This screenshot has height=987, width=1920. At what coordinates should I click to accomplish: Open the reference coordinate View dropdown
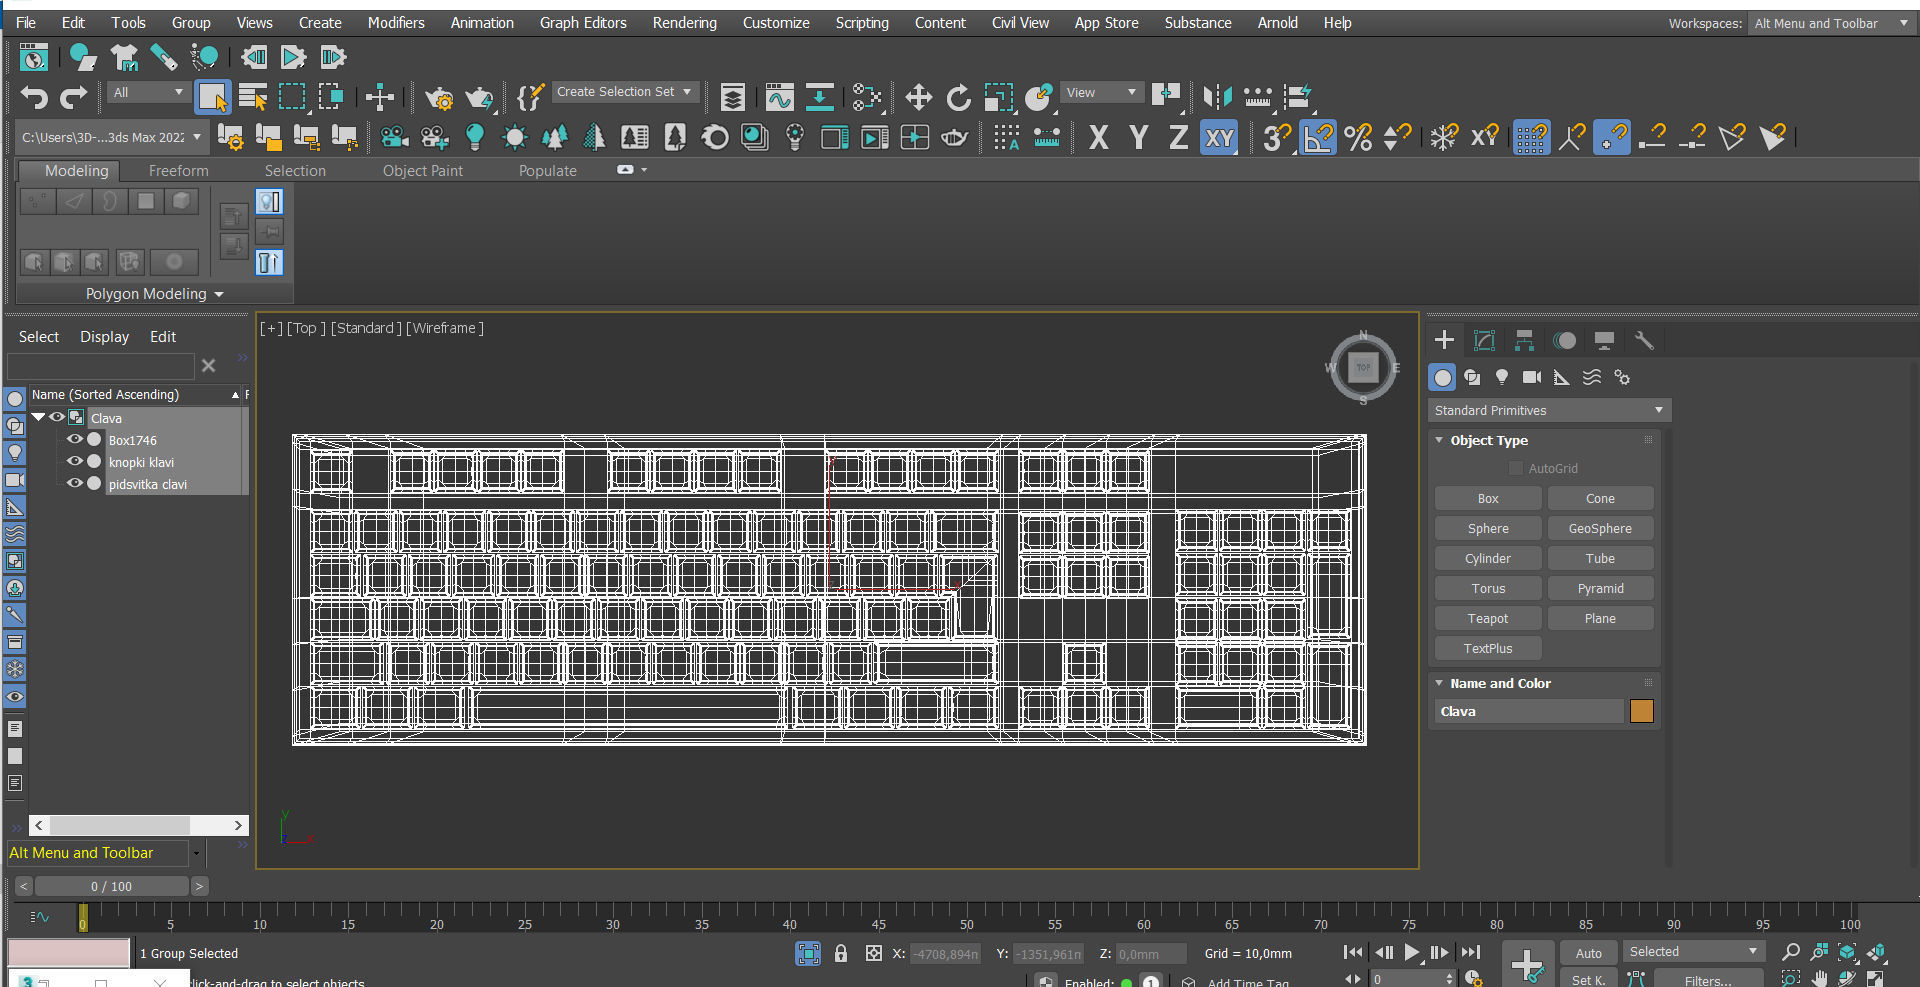tap(1102, 93)
